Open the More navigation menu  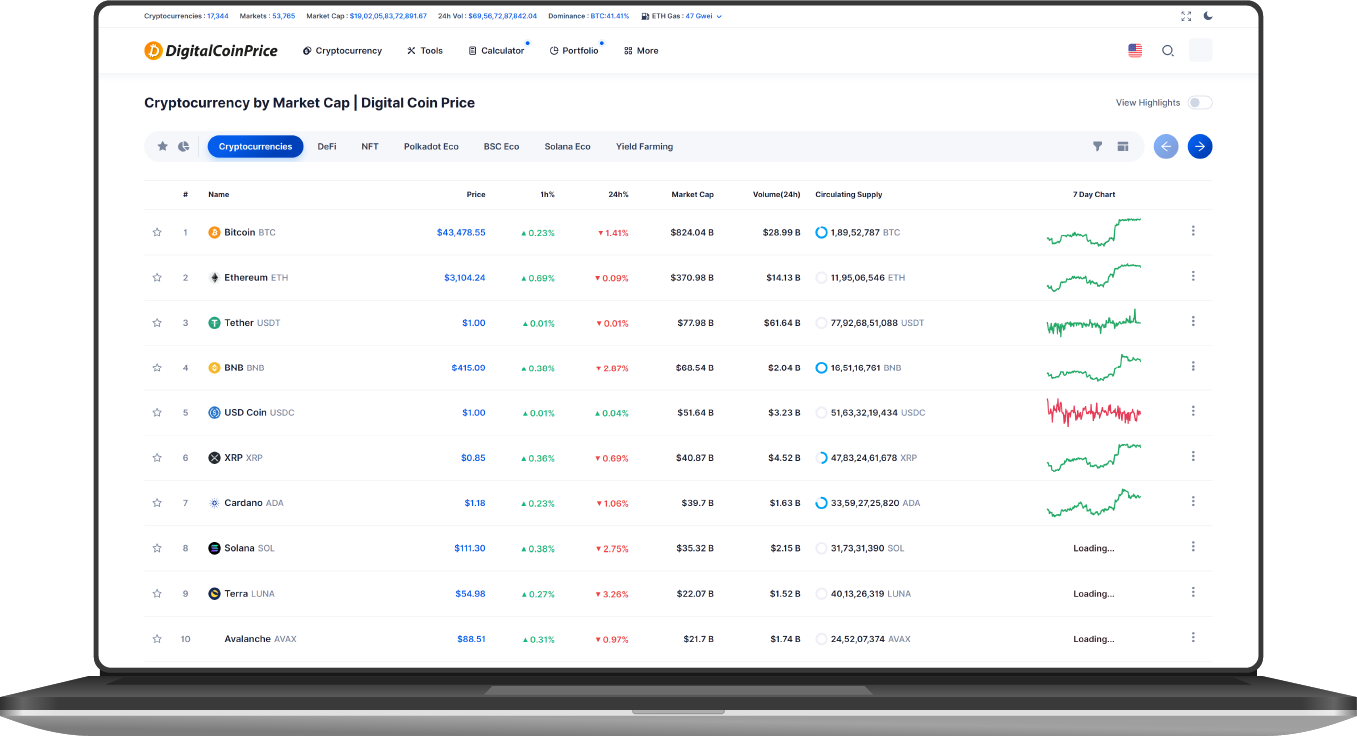pyautogui.click(x=641, y=51)
